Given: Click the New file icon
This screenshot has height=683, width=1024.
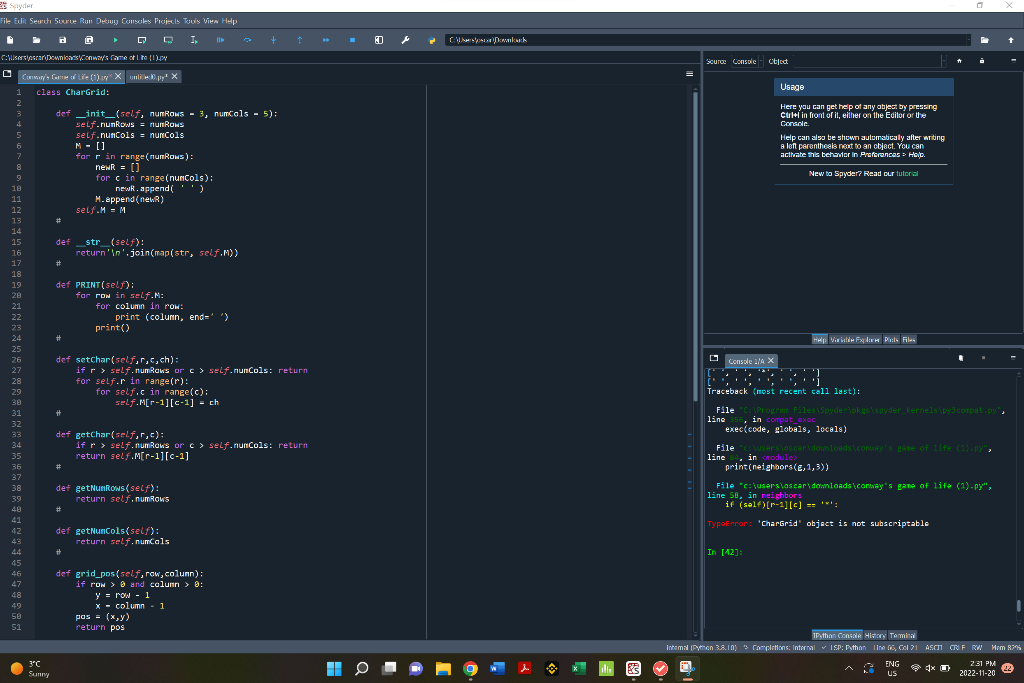Looking at the screenshot, I should coord(9,40).
